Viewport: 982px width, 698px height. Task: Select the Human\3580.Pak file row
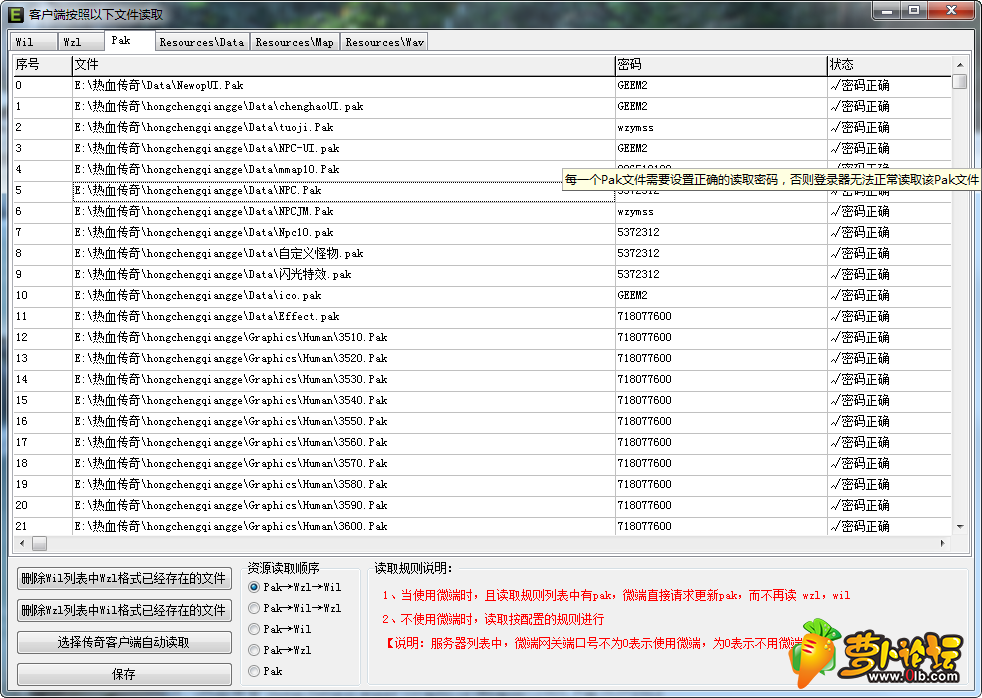[x=482, y=484]
